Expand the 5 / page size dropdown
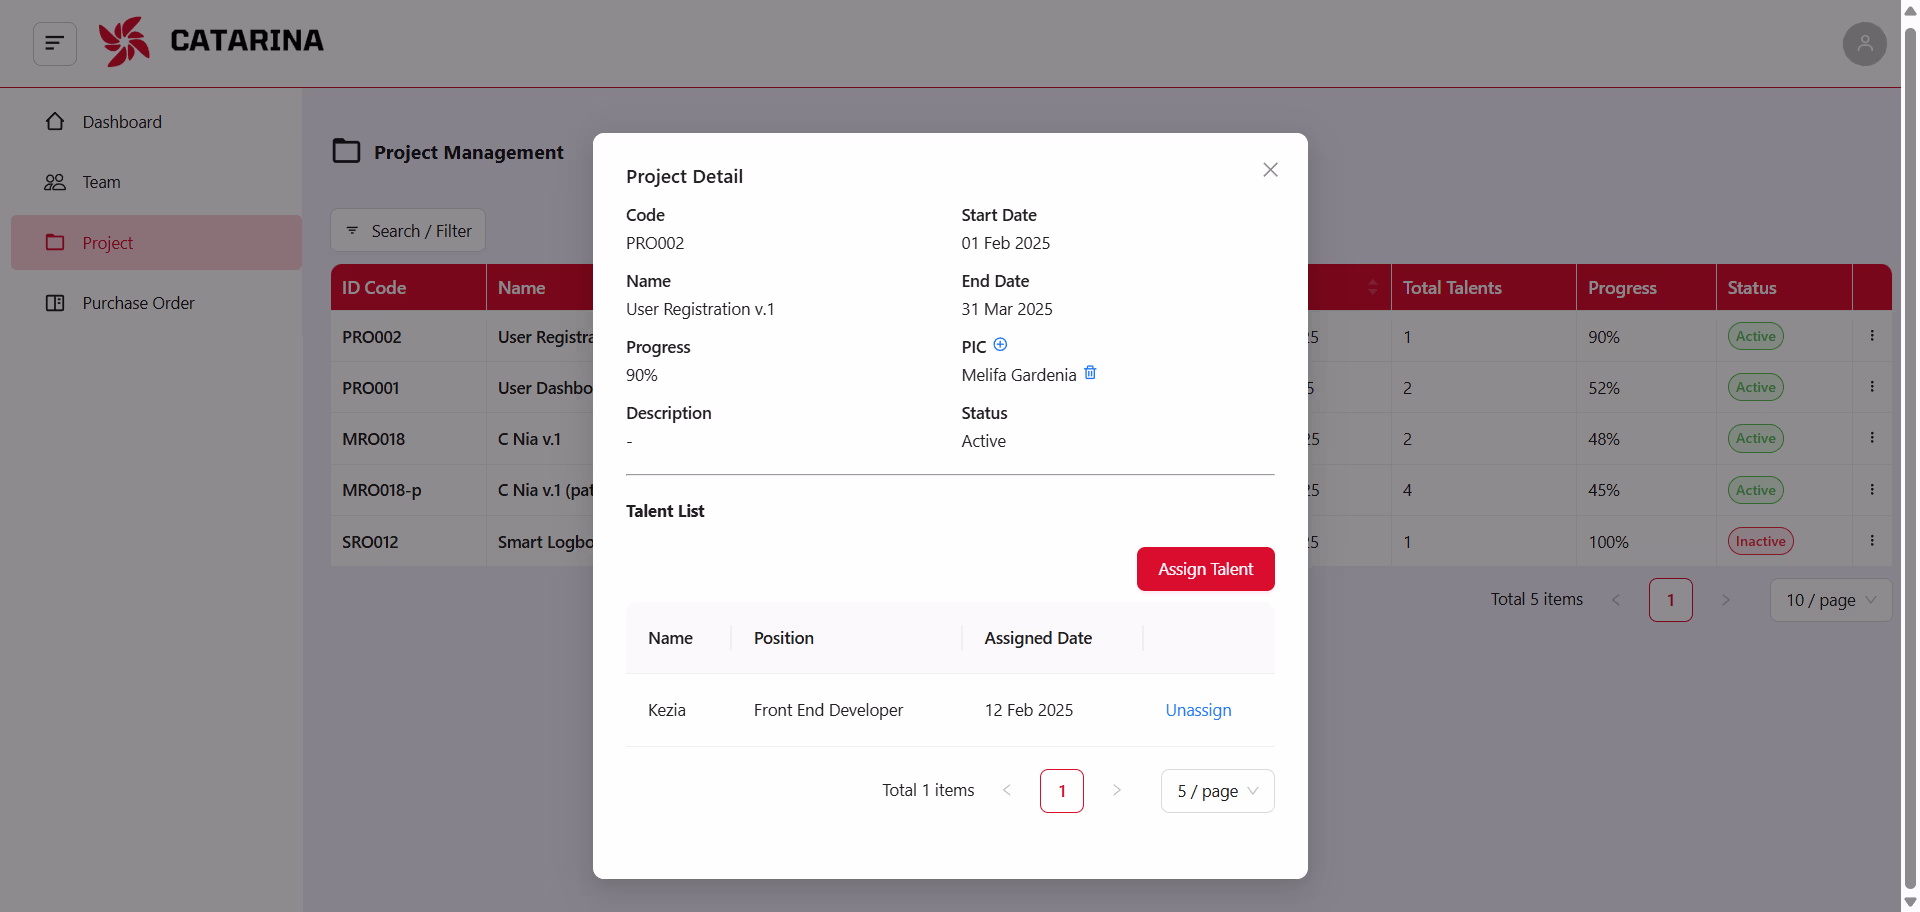1920x912 pixels. pos(1217,791)
